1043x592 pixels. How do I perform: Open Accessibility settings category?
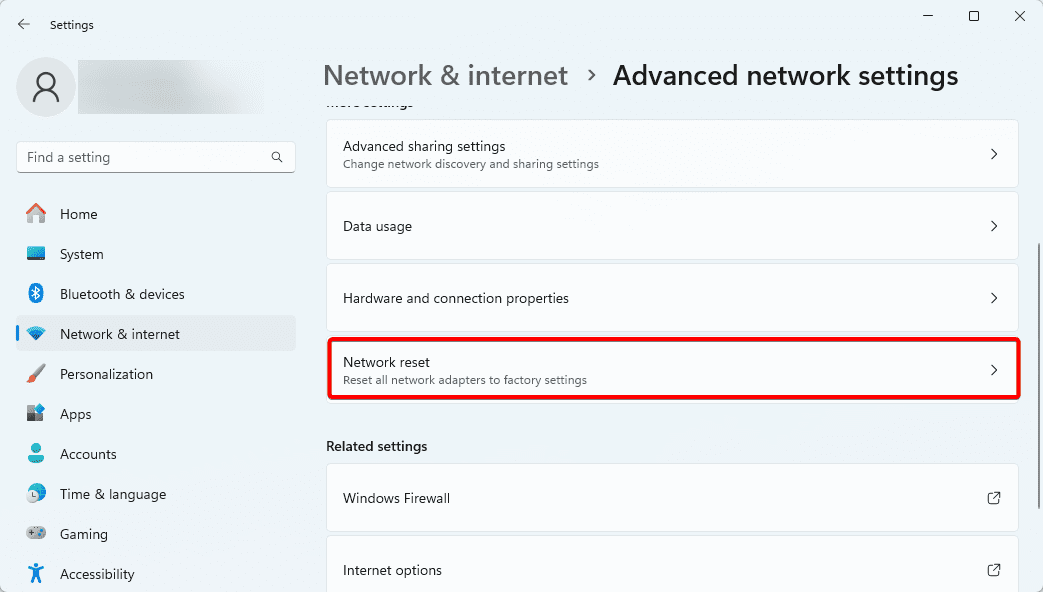point(156,573)
